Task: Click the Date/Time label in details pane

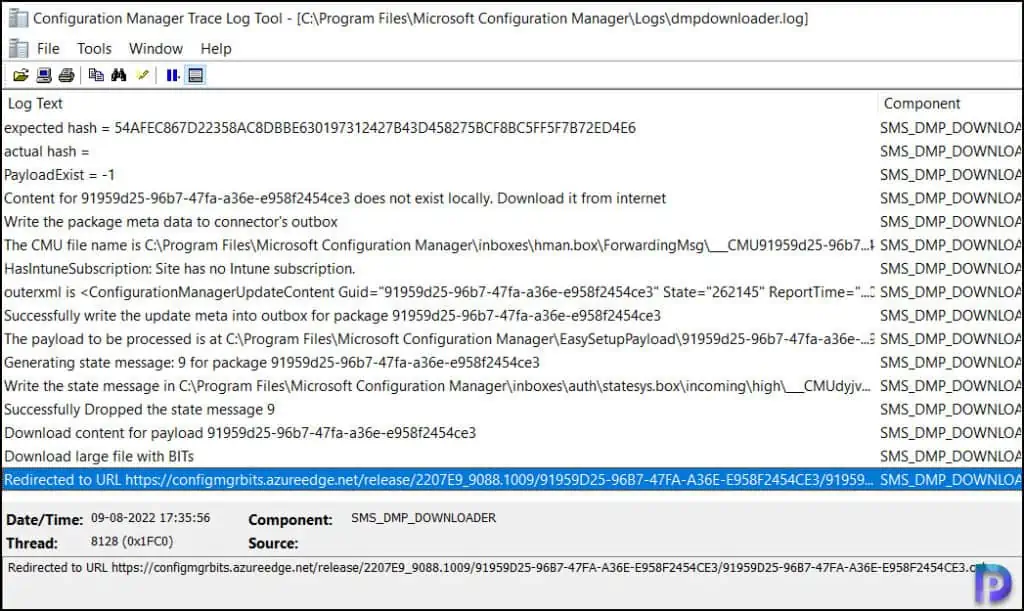Action: (44, 520)
